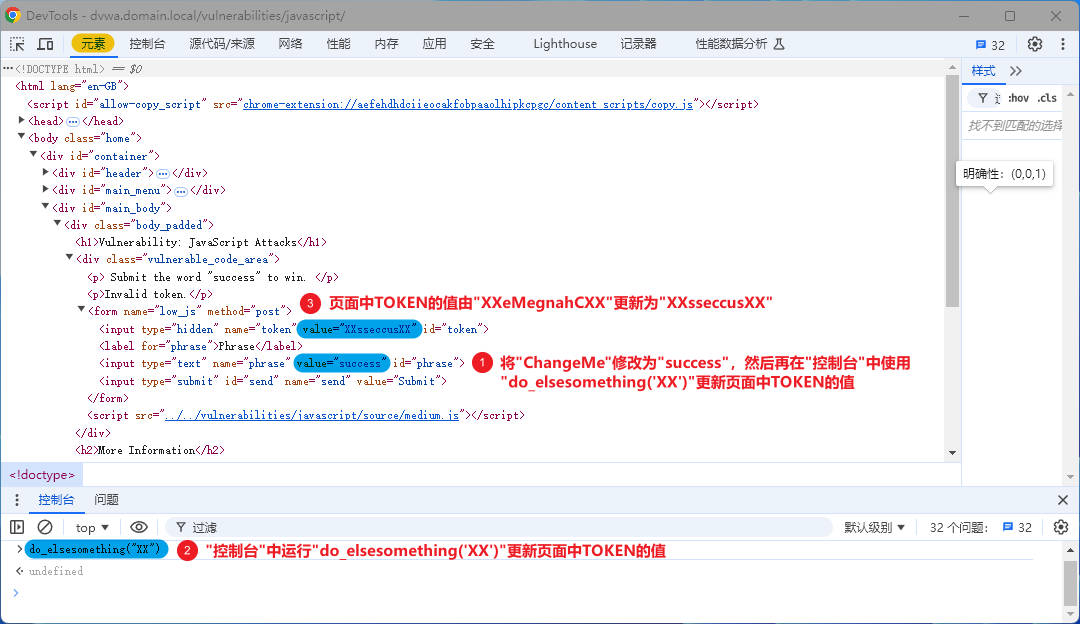
Task: Open the 元素 tab
Action: [93, 44]
